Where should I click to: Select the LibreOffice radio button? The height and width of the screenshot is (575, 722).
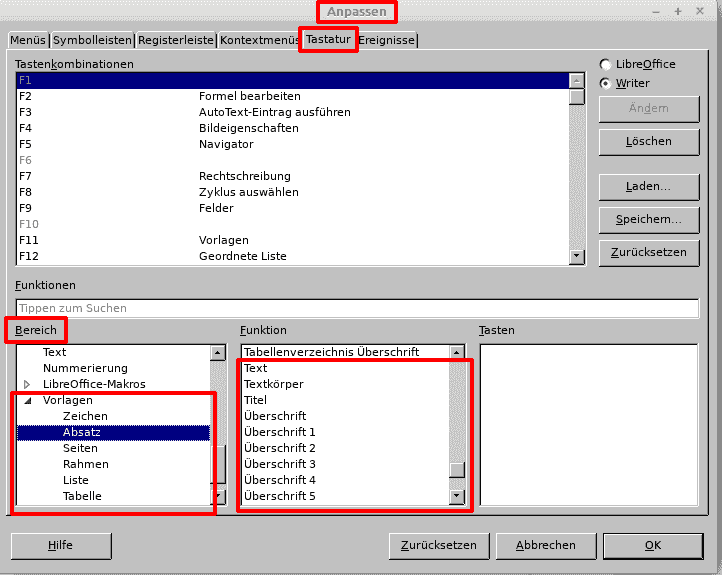606,65
